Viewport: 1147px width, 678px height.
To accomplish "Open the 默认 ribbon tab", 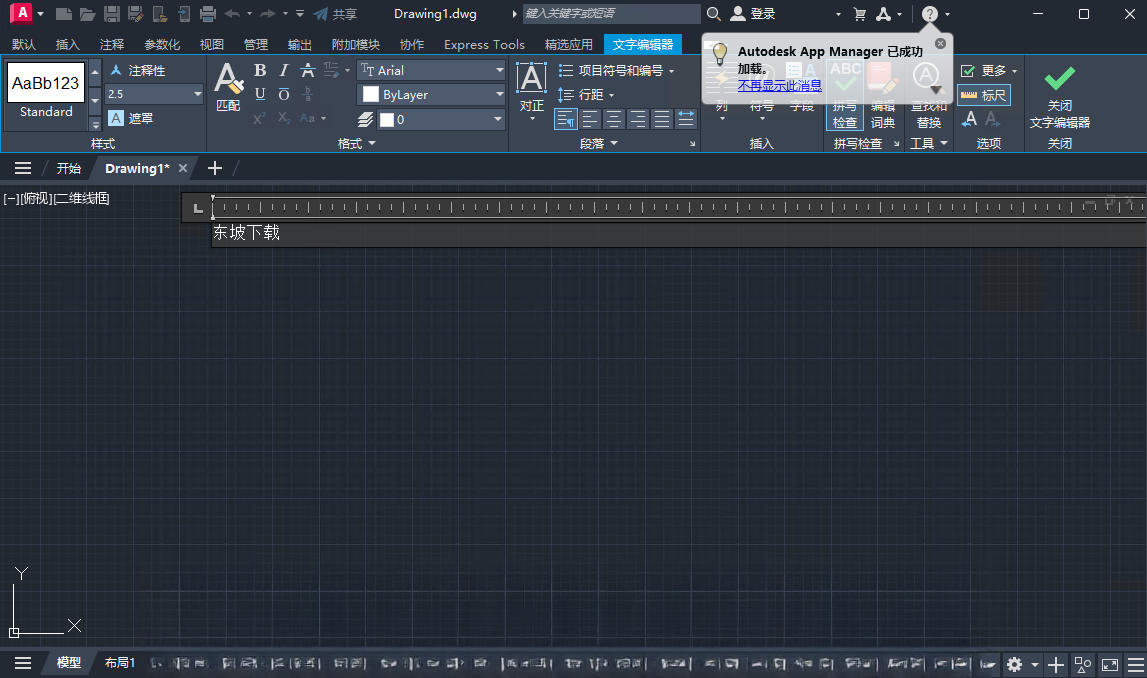I will coord(24,45).
